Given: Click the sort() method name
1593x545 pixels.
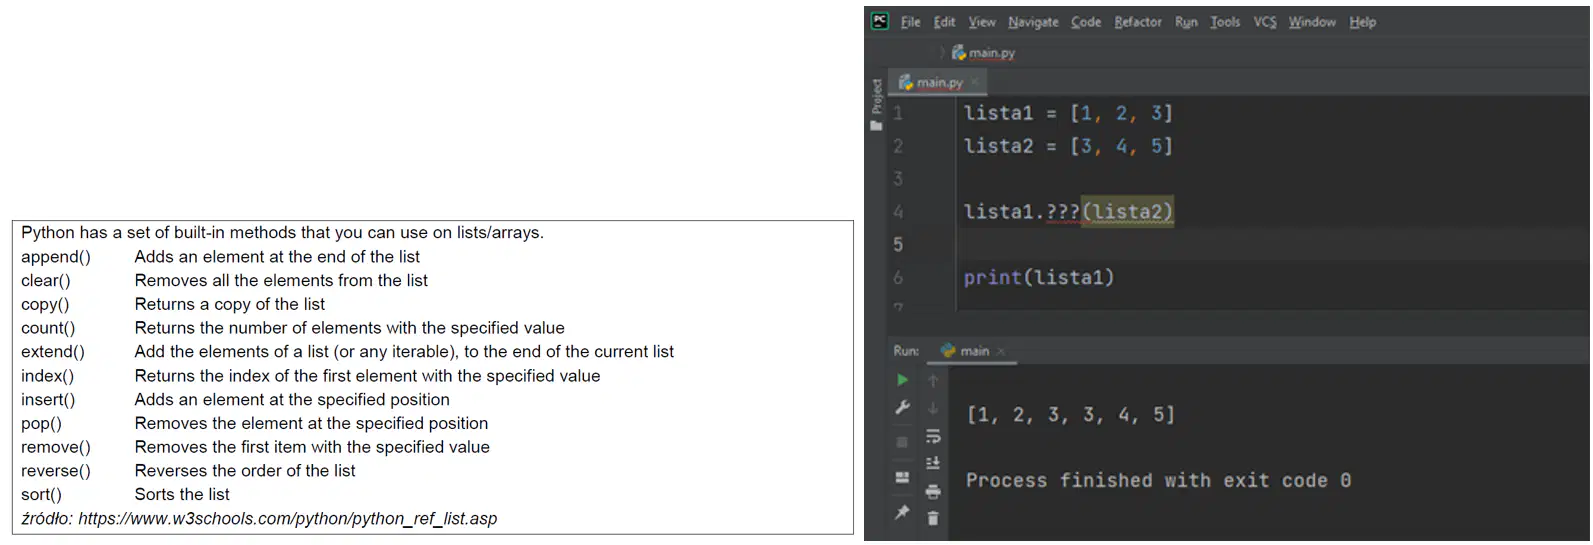Looking at the screenshot, I should 41,495.
